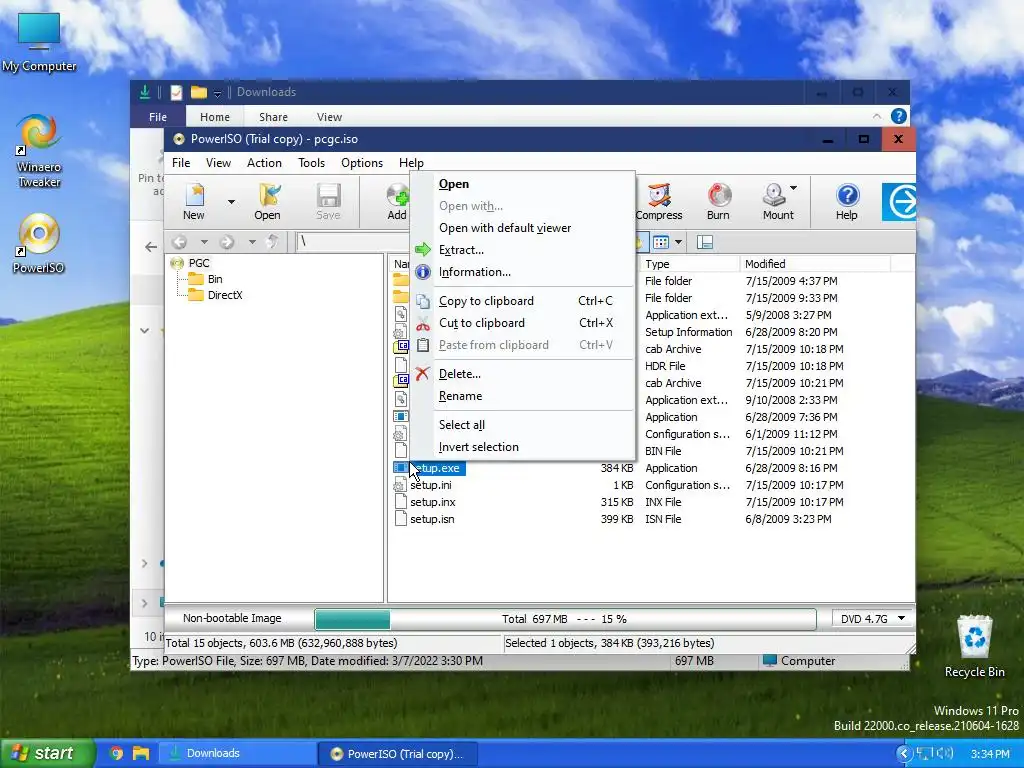This screenshot has width=1024, height=768.
Task: Open the Forward history dropdown arrow
Action: pyautogui.click(x=251, y=242)
